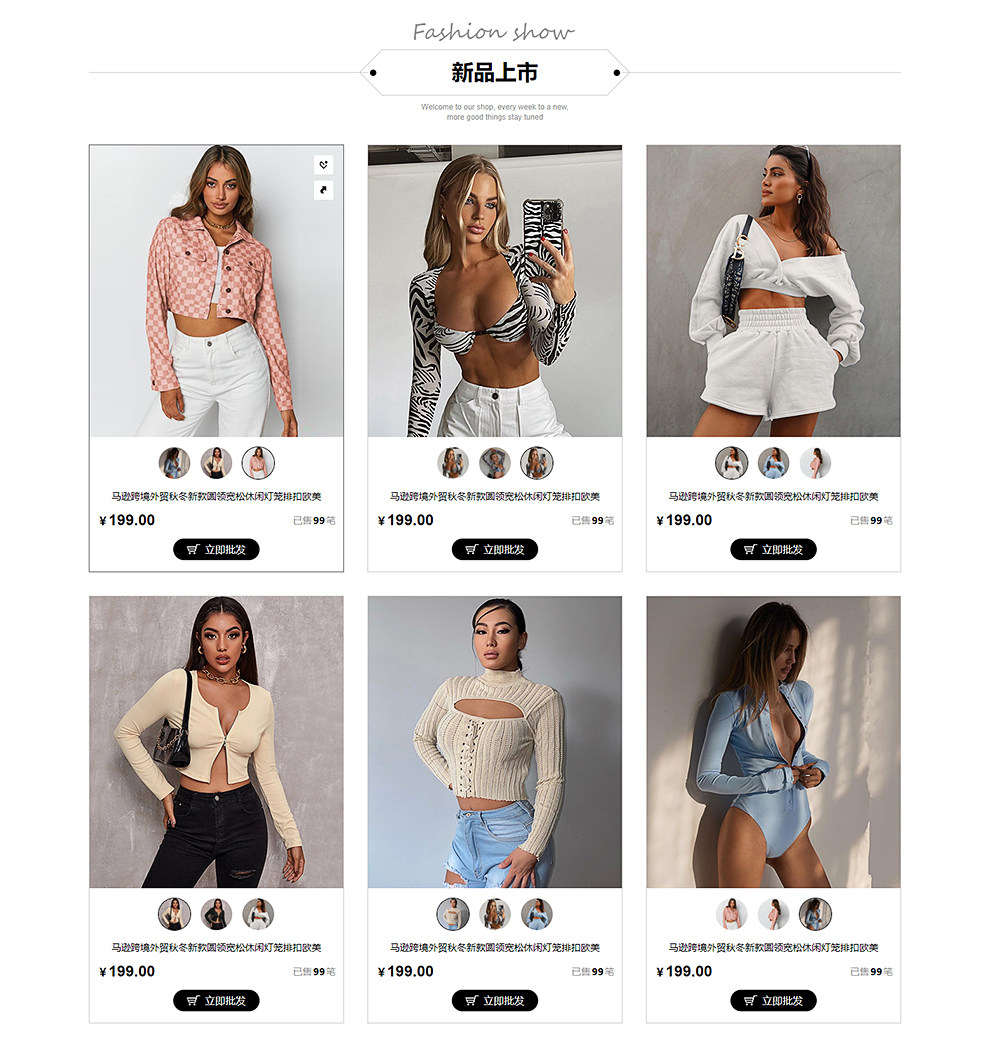Viewport: 990px width, 1041px height.
Task: Choose middle variant thumbnail under zebra top
Action: pyautogui.click(x=495, y=463)
